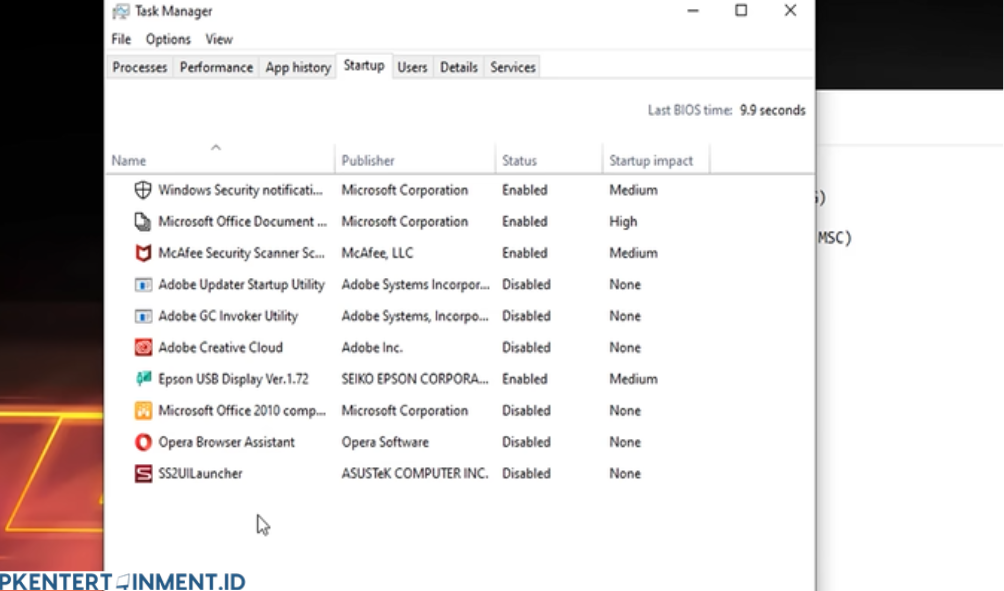Sort by the Status column header

(549, 160)
